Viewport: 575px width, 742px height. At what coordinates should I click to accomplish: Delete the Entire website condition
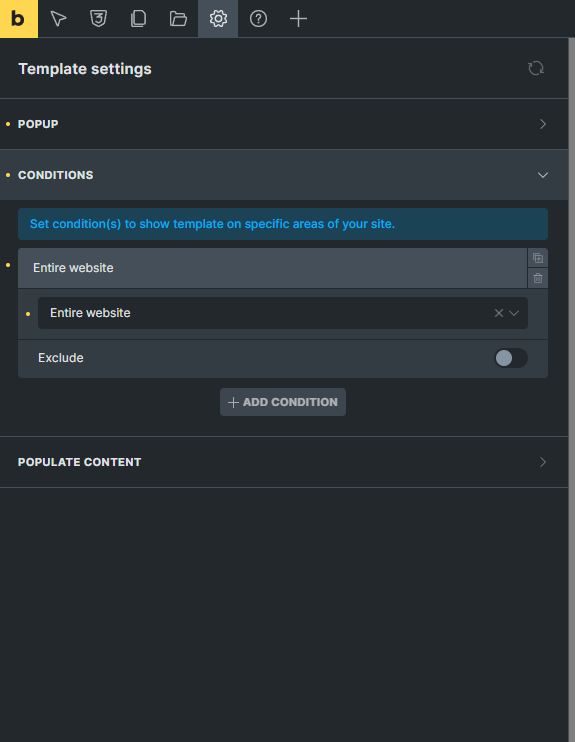(x=538, y=278)
